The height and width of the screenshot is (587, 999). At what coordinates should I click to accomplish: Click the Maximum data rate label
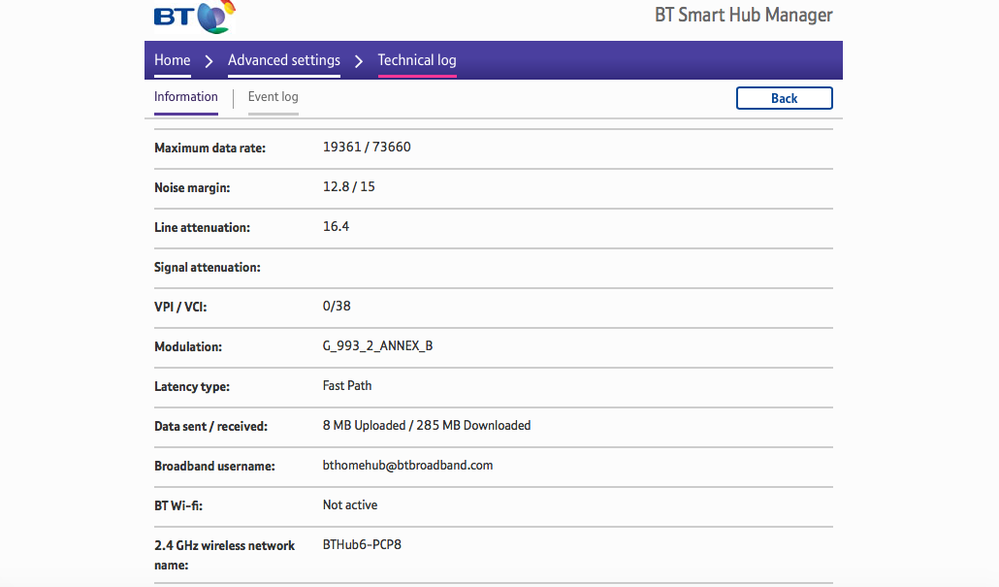[x=210, y=148]
